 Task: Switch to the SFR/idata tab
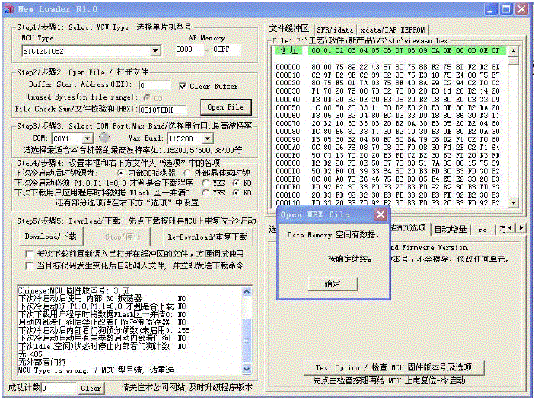pos(335,30)
